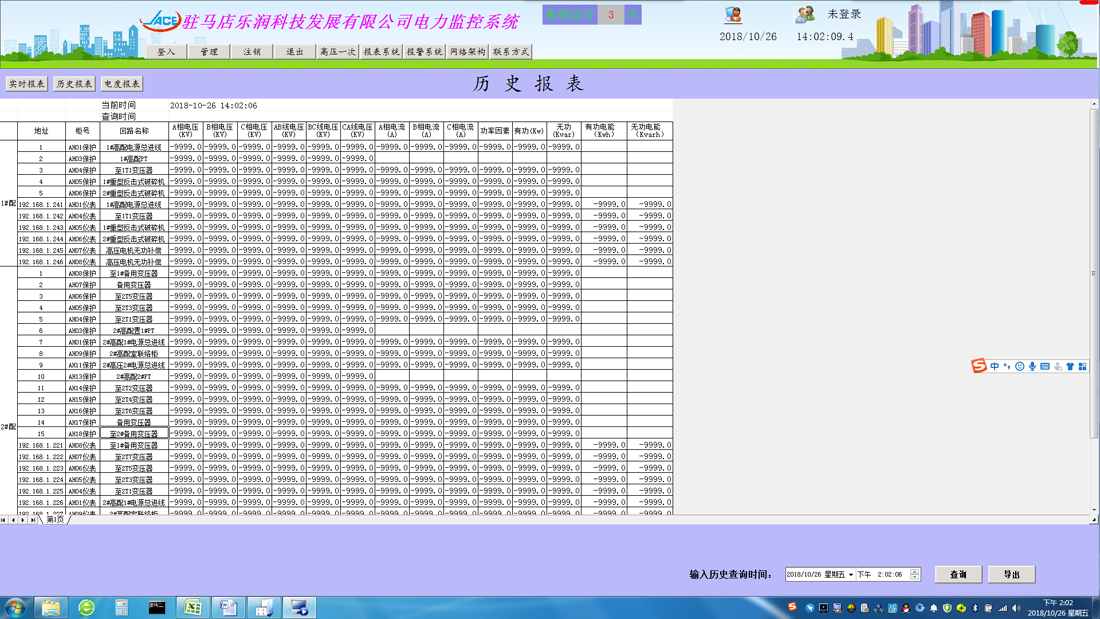Click the ACE company logo
Screen dimensions: 1100x619
pyautogui.click(x=160, y=20)
